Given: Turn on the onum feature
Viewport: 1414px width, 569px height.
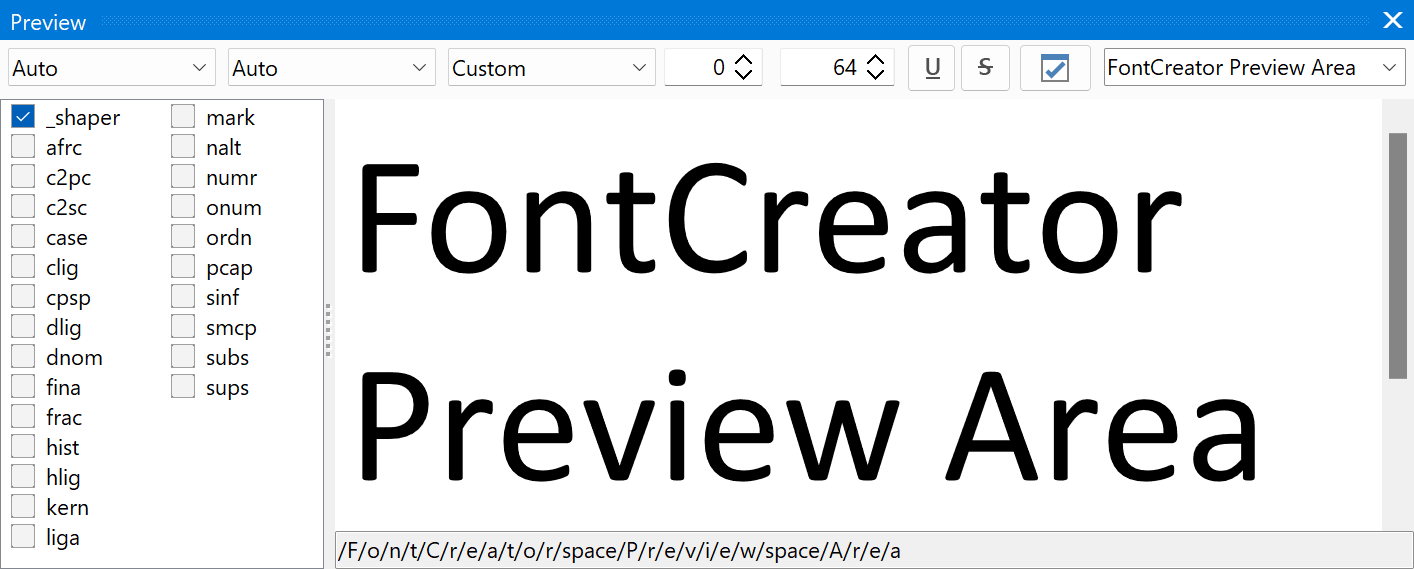Looking at the screenshot, I should coord(183,207).
